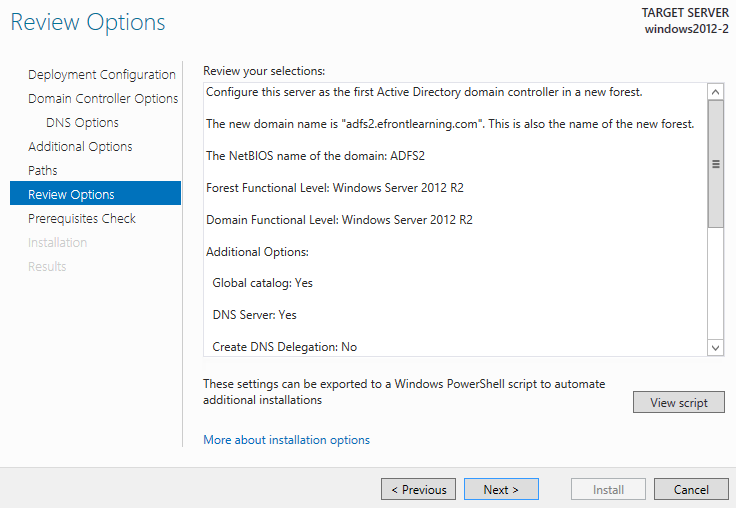Click the empty scrollbar track below the thumb
736x508 pixels.
pyautogui.click(x=715, y=284)
